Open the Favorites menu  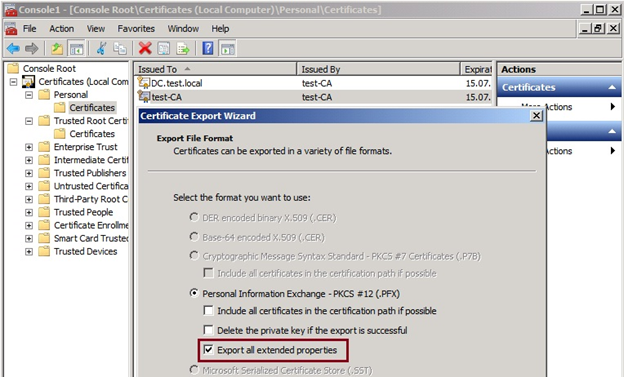coord(136,29)
